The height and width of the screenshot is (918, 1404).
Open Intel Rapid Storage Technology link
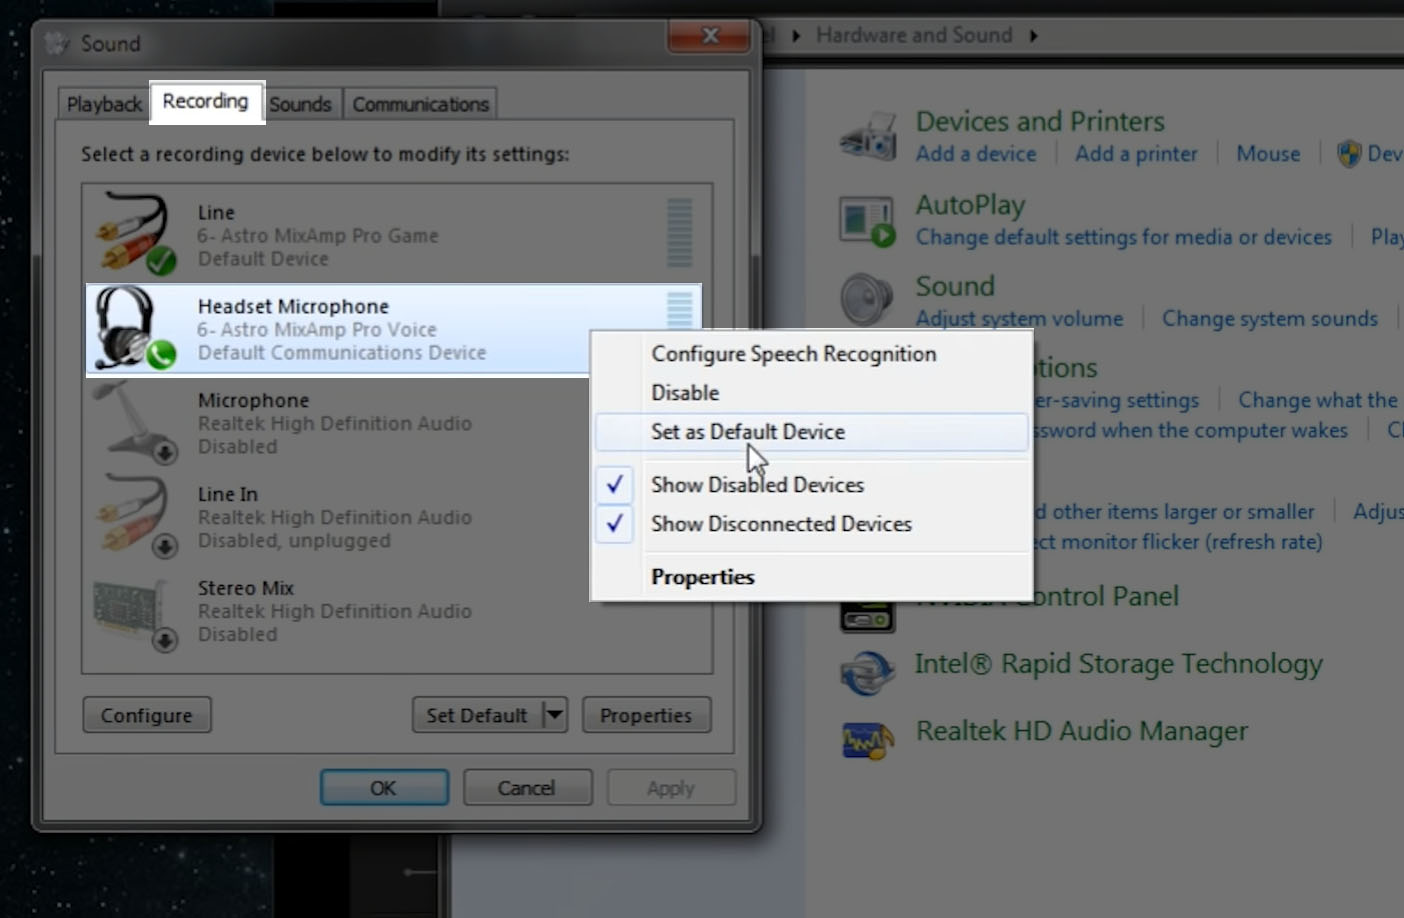click(x=1118, y=665)
